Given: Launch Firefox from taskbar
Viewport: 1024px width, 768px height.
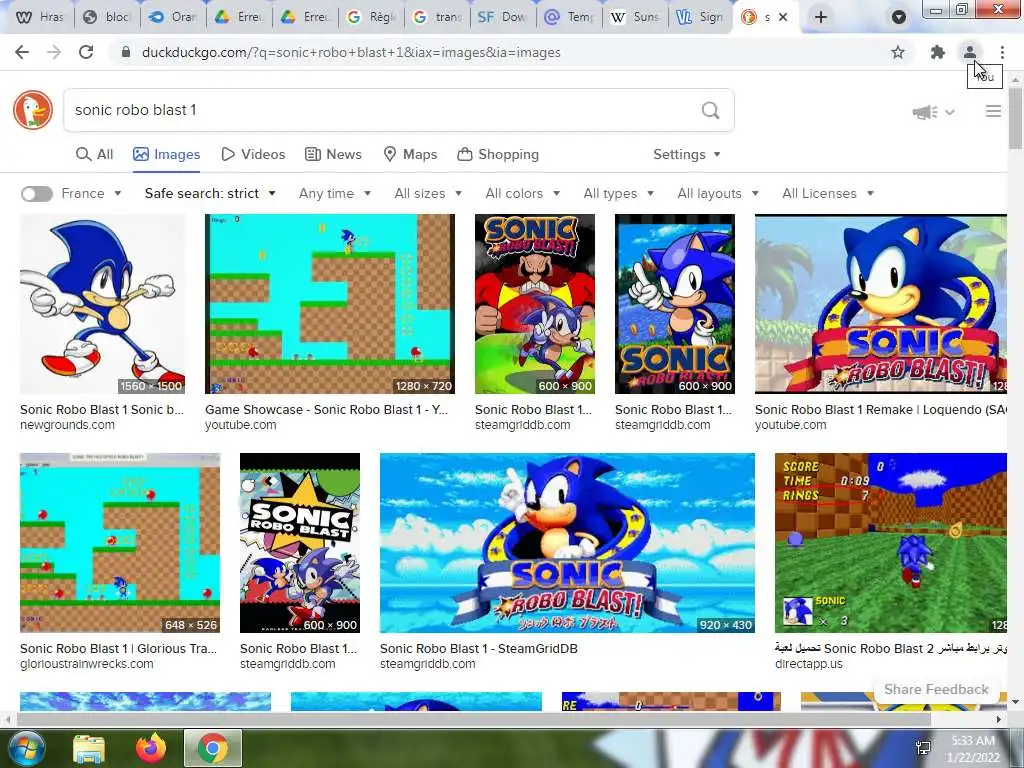Looking at the screenshot, I should (151, 748).
